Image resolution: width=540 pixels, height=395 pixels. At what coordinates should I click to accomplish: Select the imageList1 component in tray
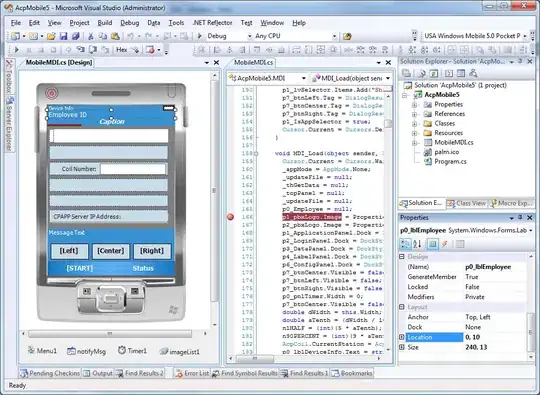point(180,352)
